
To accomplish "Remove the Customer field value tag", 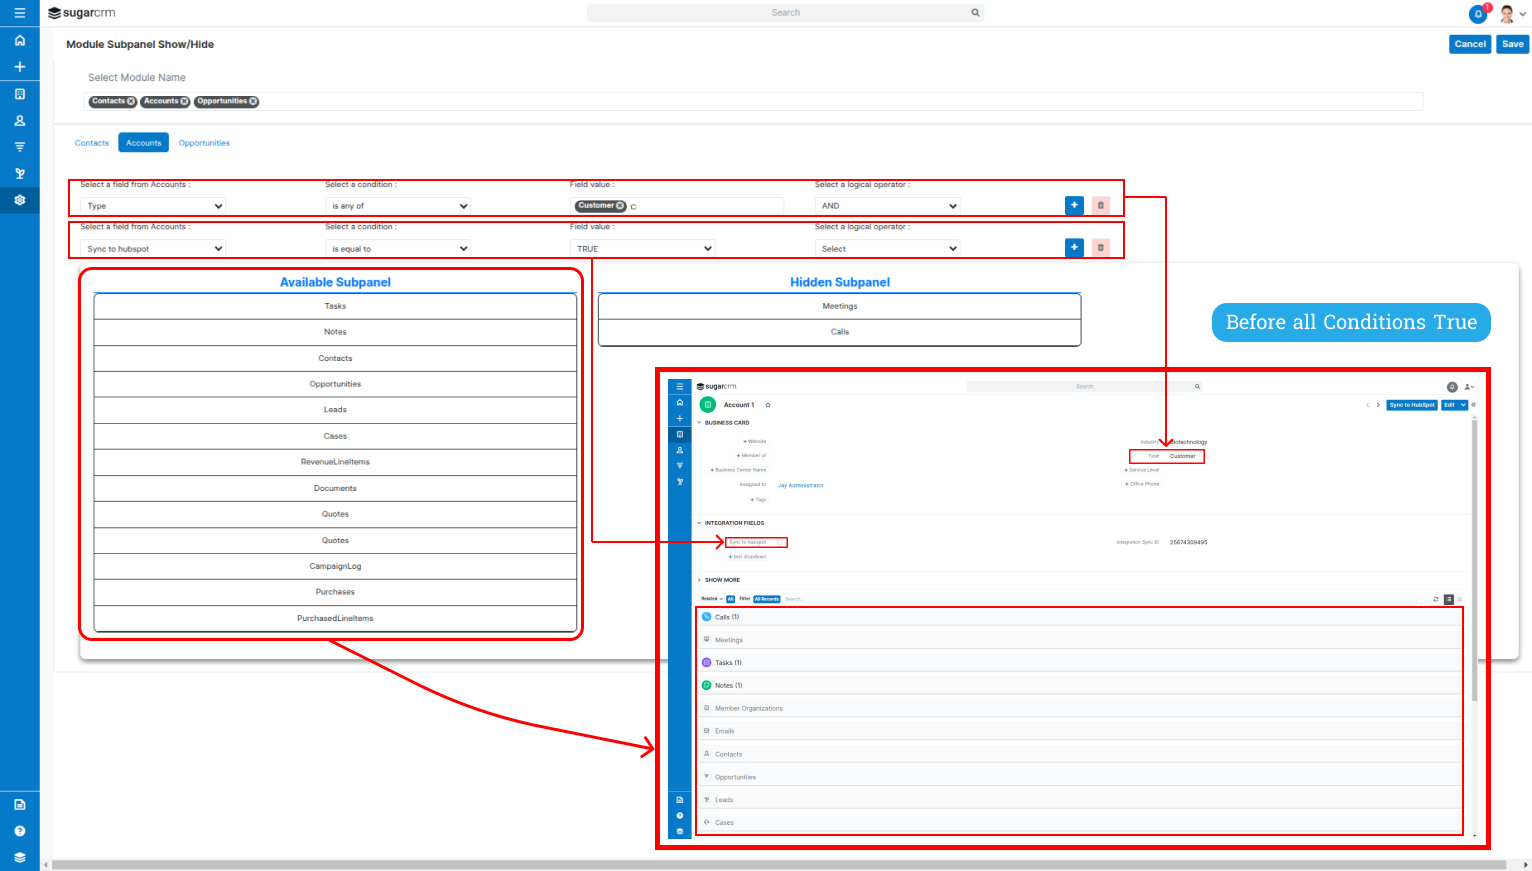I will point(620,206).
